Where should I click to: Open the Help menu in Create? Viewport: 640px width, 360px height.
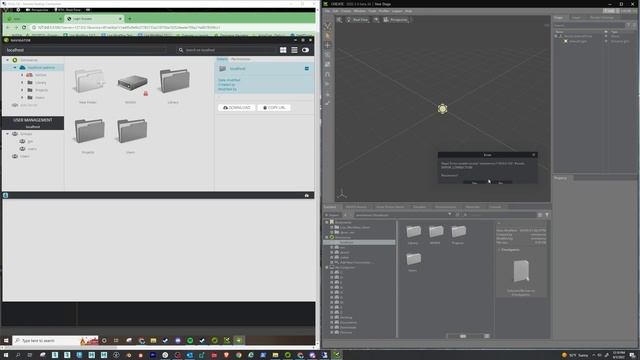coord(409,11)
